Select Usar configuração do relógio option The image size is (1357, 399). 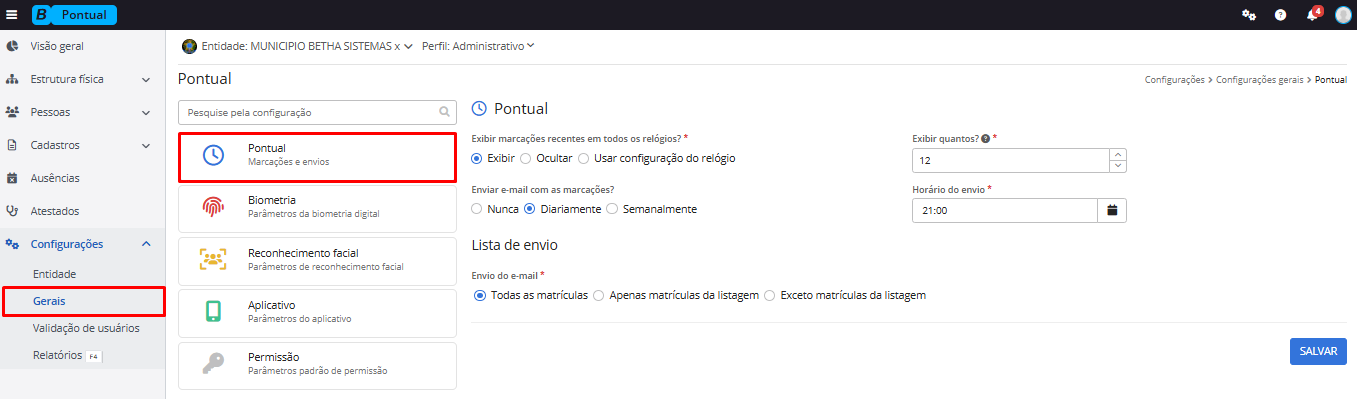tap(584, 158)
